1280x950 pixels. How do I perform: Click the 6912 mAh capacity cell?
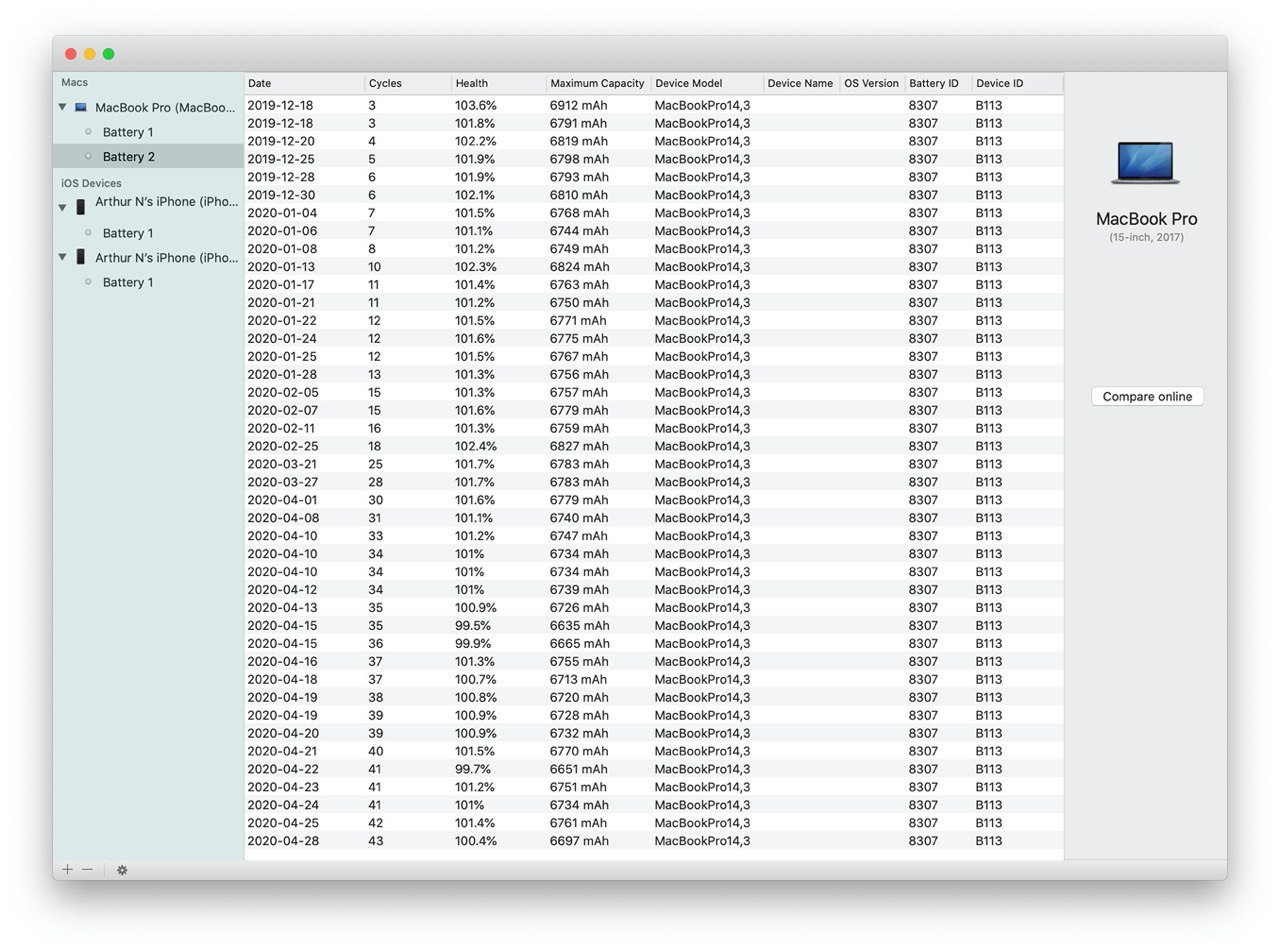click(579, 105)
